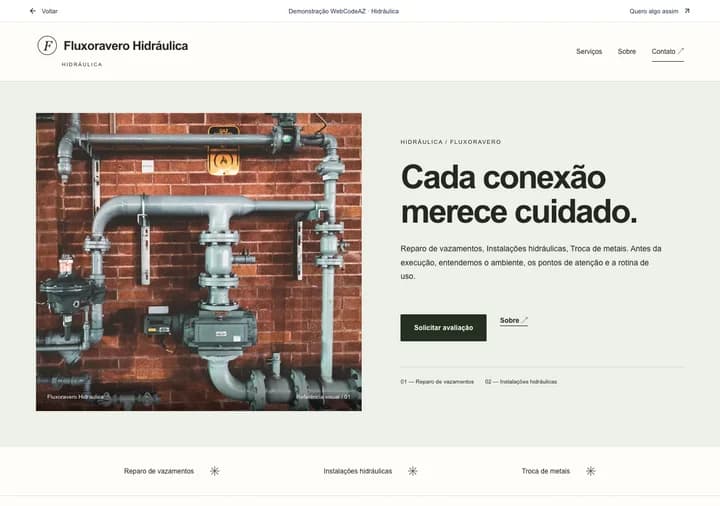Click Reparo de vazamentos in the bottom strip
720x506 pixels.
coord(159,471)
